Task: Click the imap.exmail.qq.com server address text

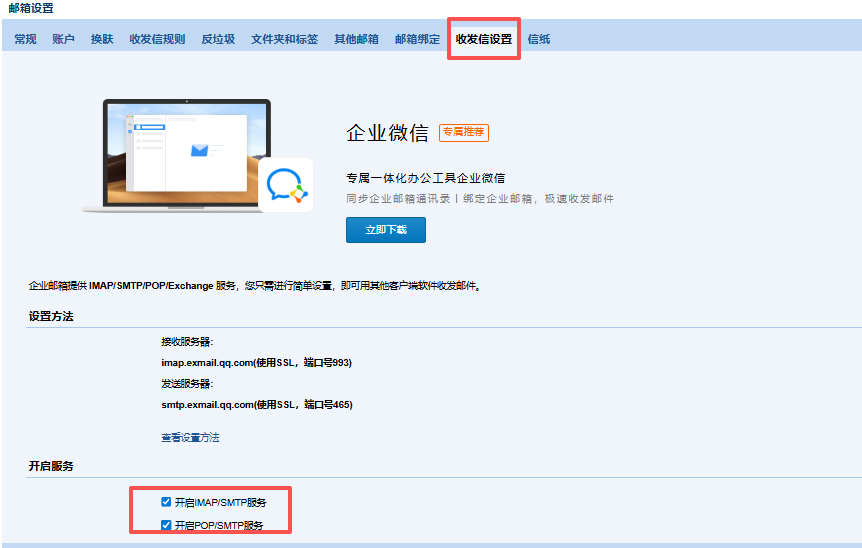Action: (x=256, y=362)
